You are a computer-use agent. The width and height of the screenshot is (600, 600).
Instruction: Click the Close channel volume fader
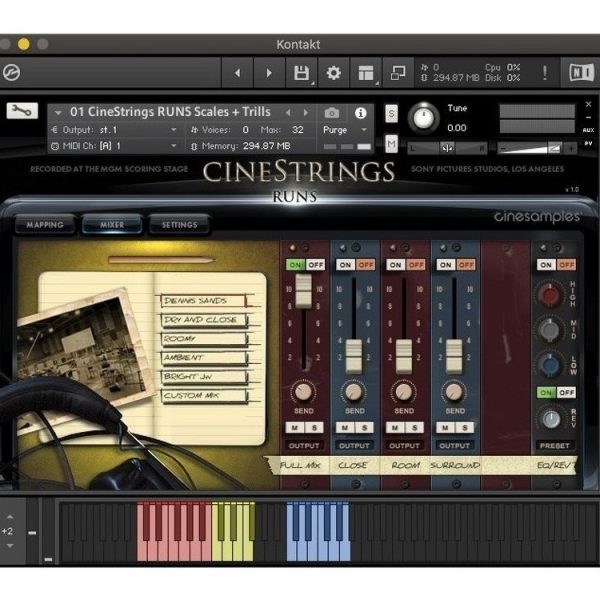[354, 356]
